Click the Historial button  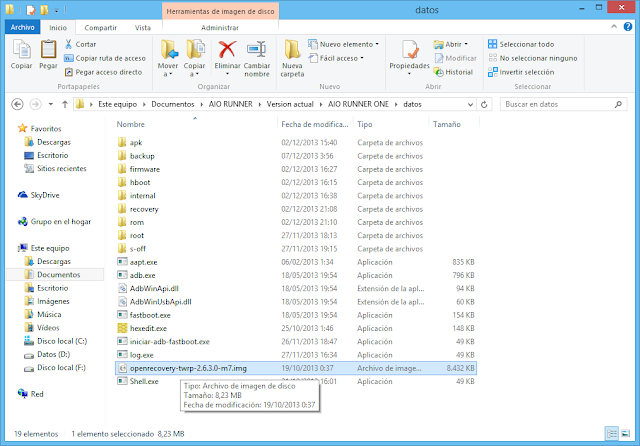pyautogui.click(x=453, y=72)
